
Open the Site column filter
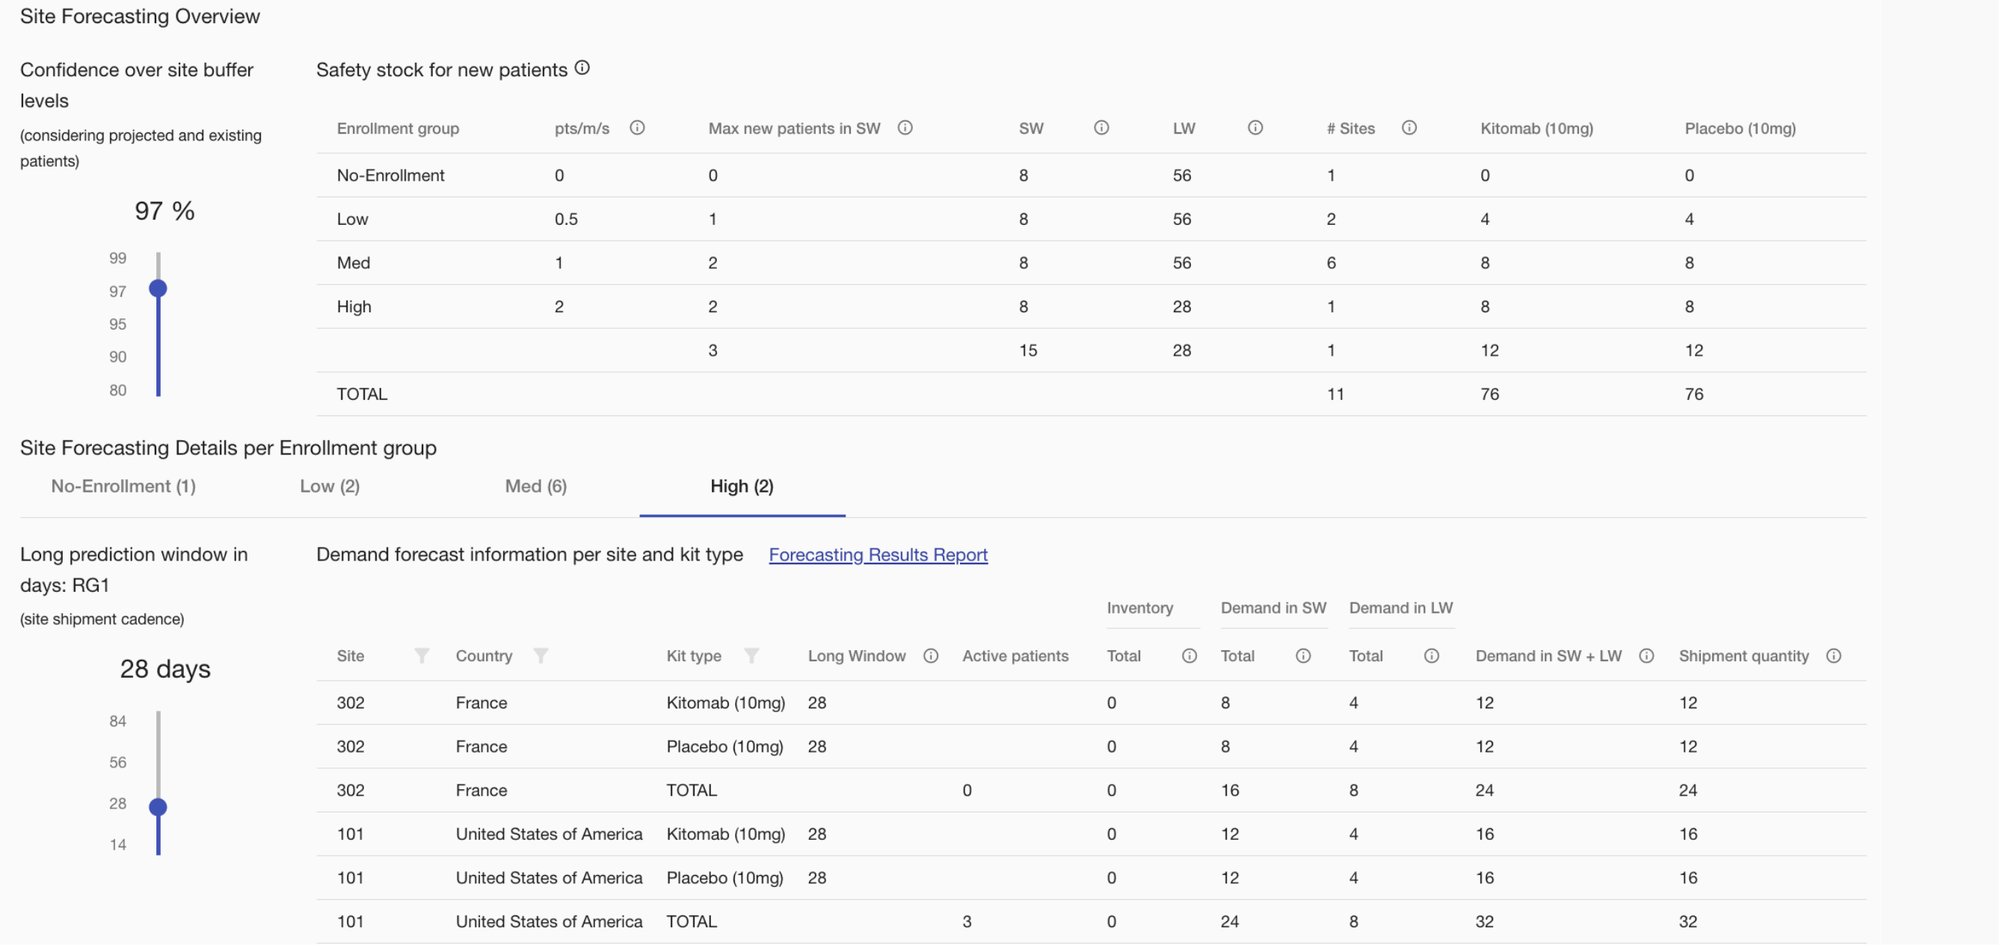[x=422, y=656]
